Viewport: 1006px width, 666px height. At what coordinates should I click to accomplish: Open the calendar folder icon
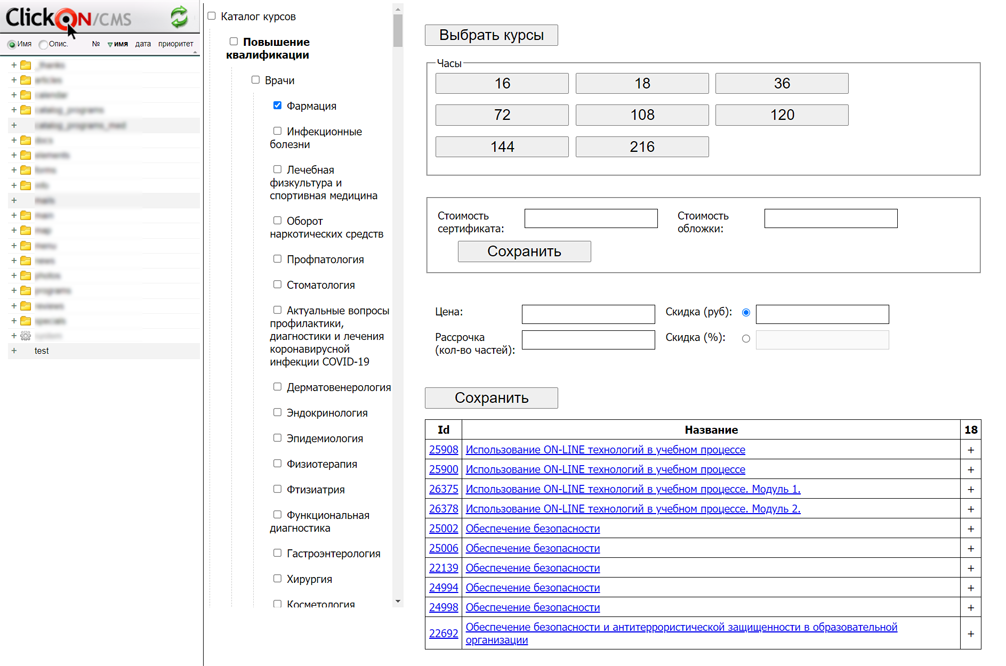[26, 95]
